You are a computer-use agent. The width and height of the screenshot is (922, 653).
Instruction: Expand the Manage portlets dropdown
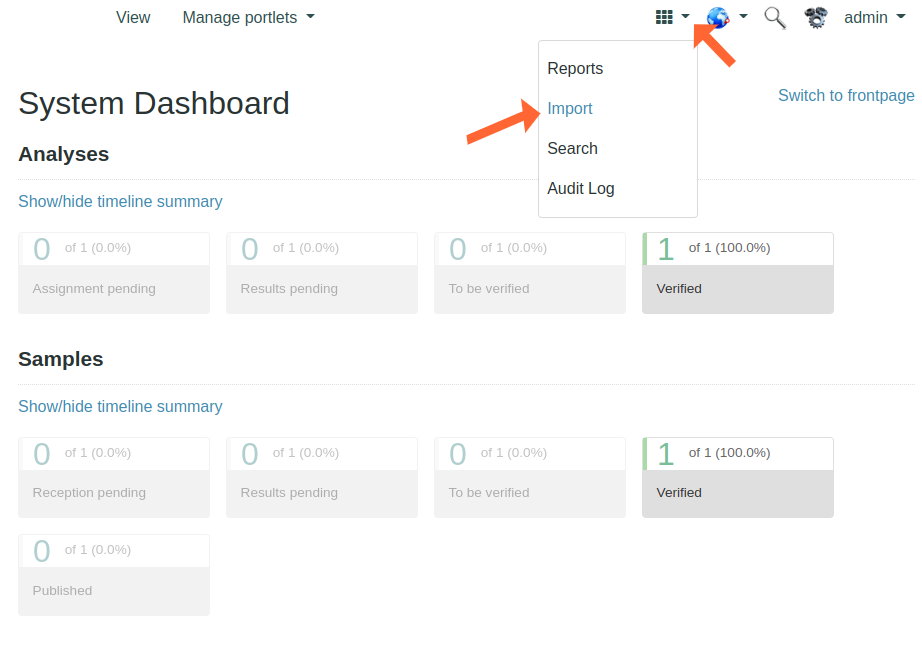pyautogui.click(x=248, y=17)
